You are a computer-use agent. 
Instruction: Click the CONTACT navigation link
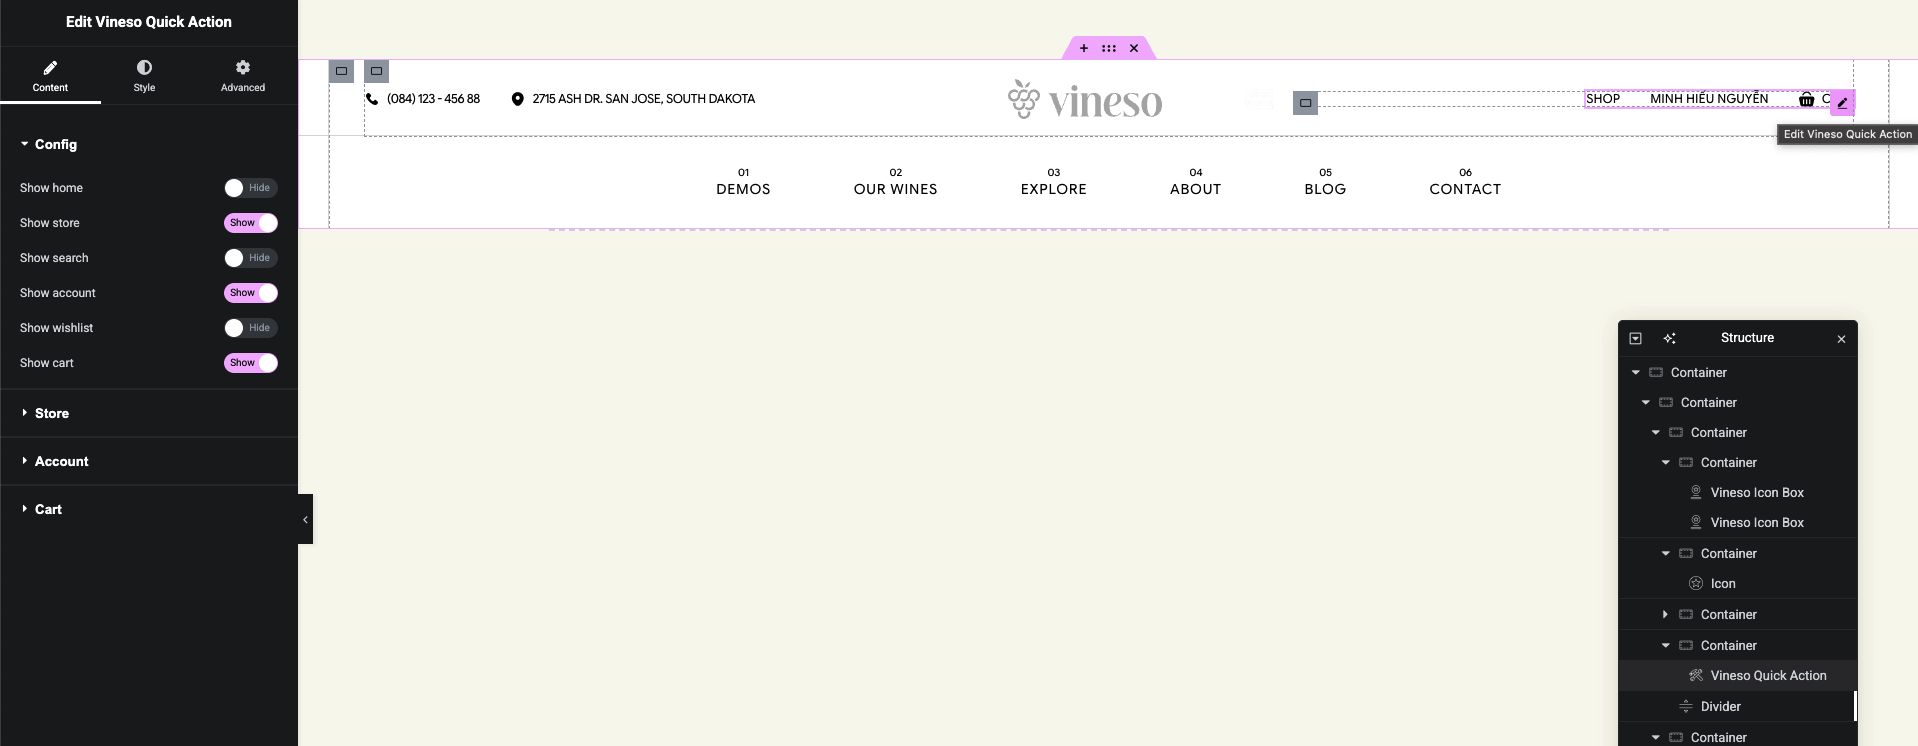1464,189
